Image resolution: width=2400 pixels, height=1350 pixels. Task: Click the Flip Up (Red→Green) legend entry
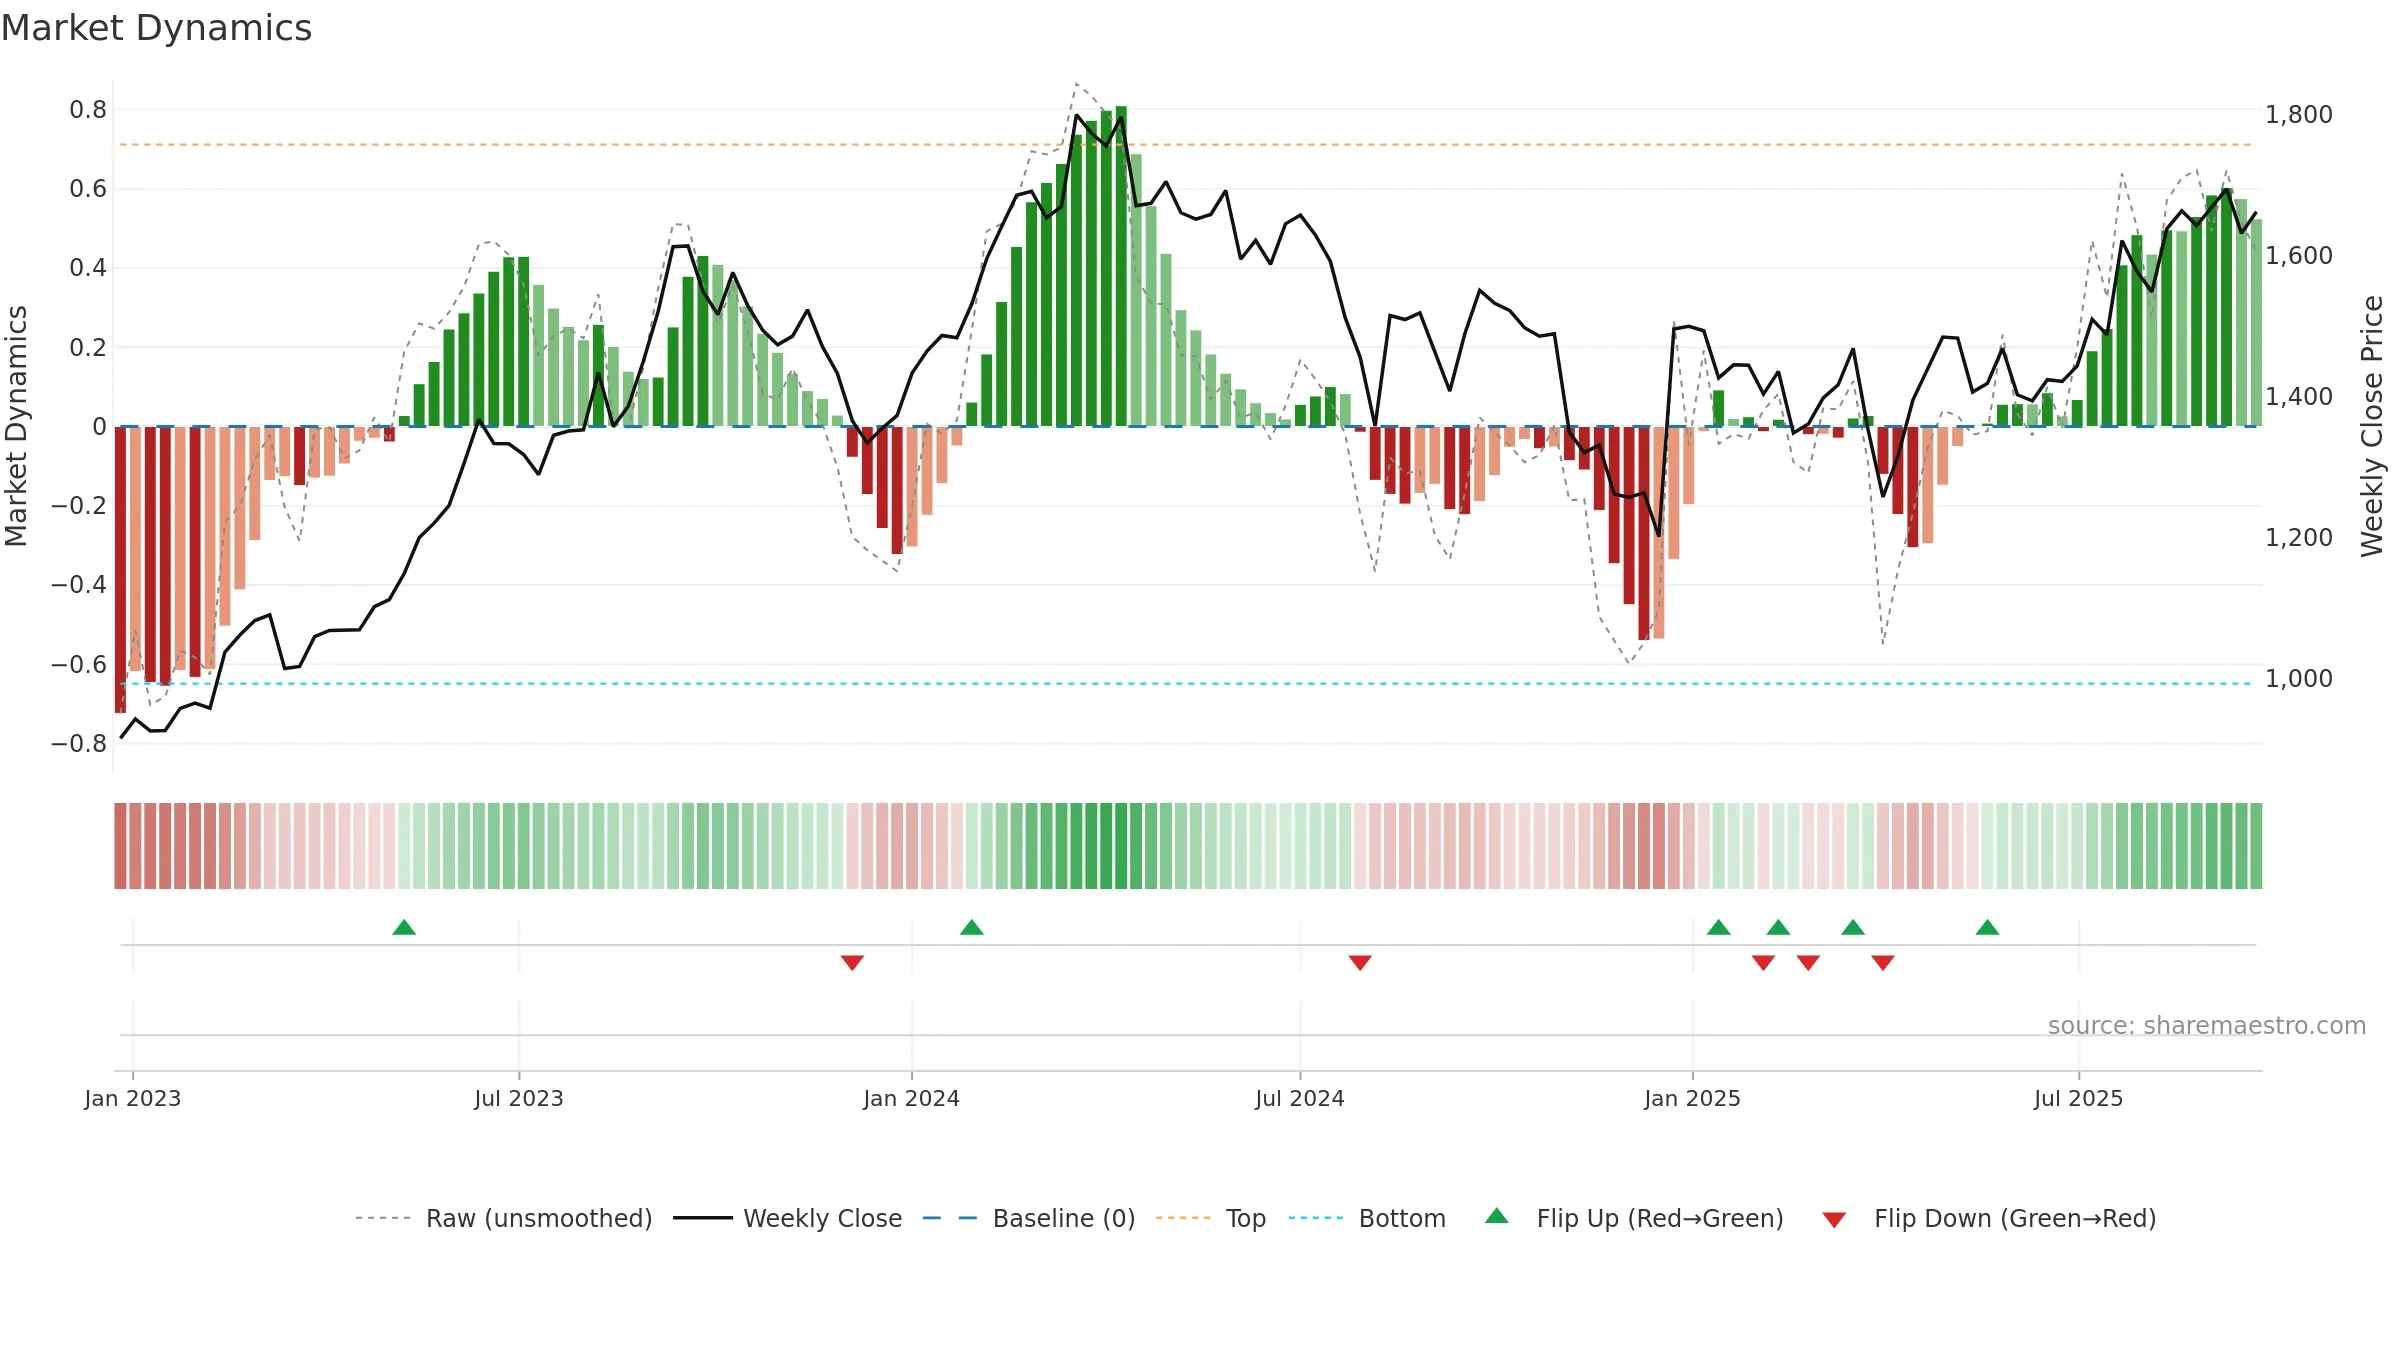click(x=1634, y=1218)
